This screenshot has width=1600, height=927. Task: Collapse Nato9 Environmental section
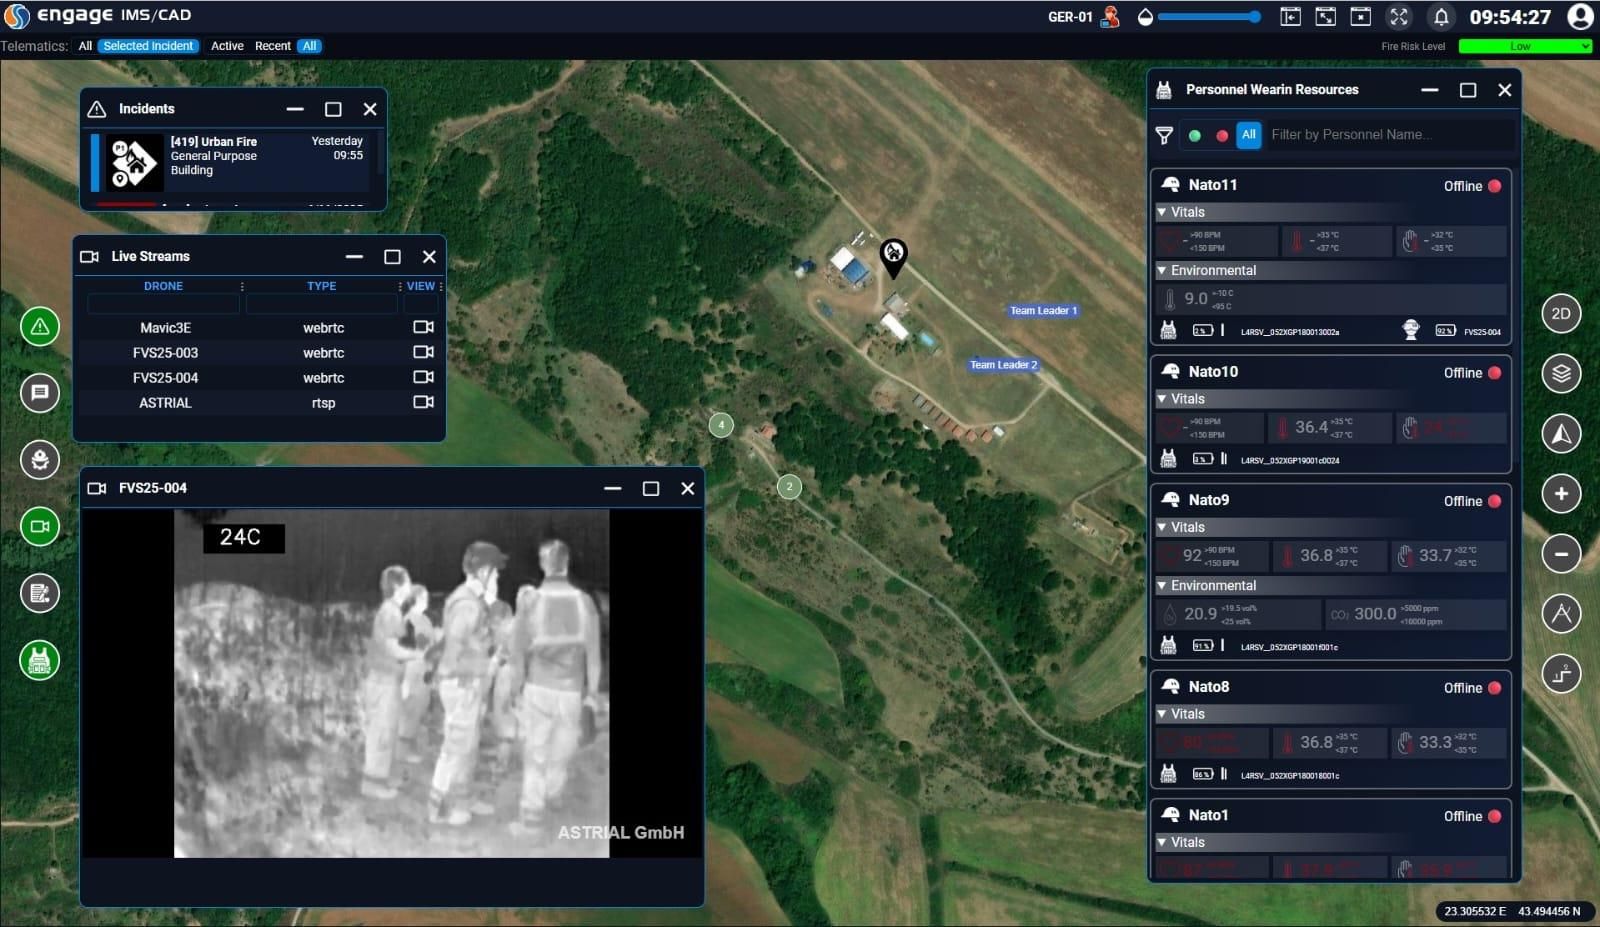pyautogui.click(x=1162, y=586)
